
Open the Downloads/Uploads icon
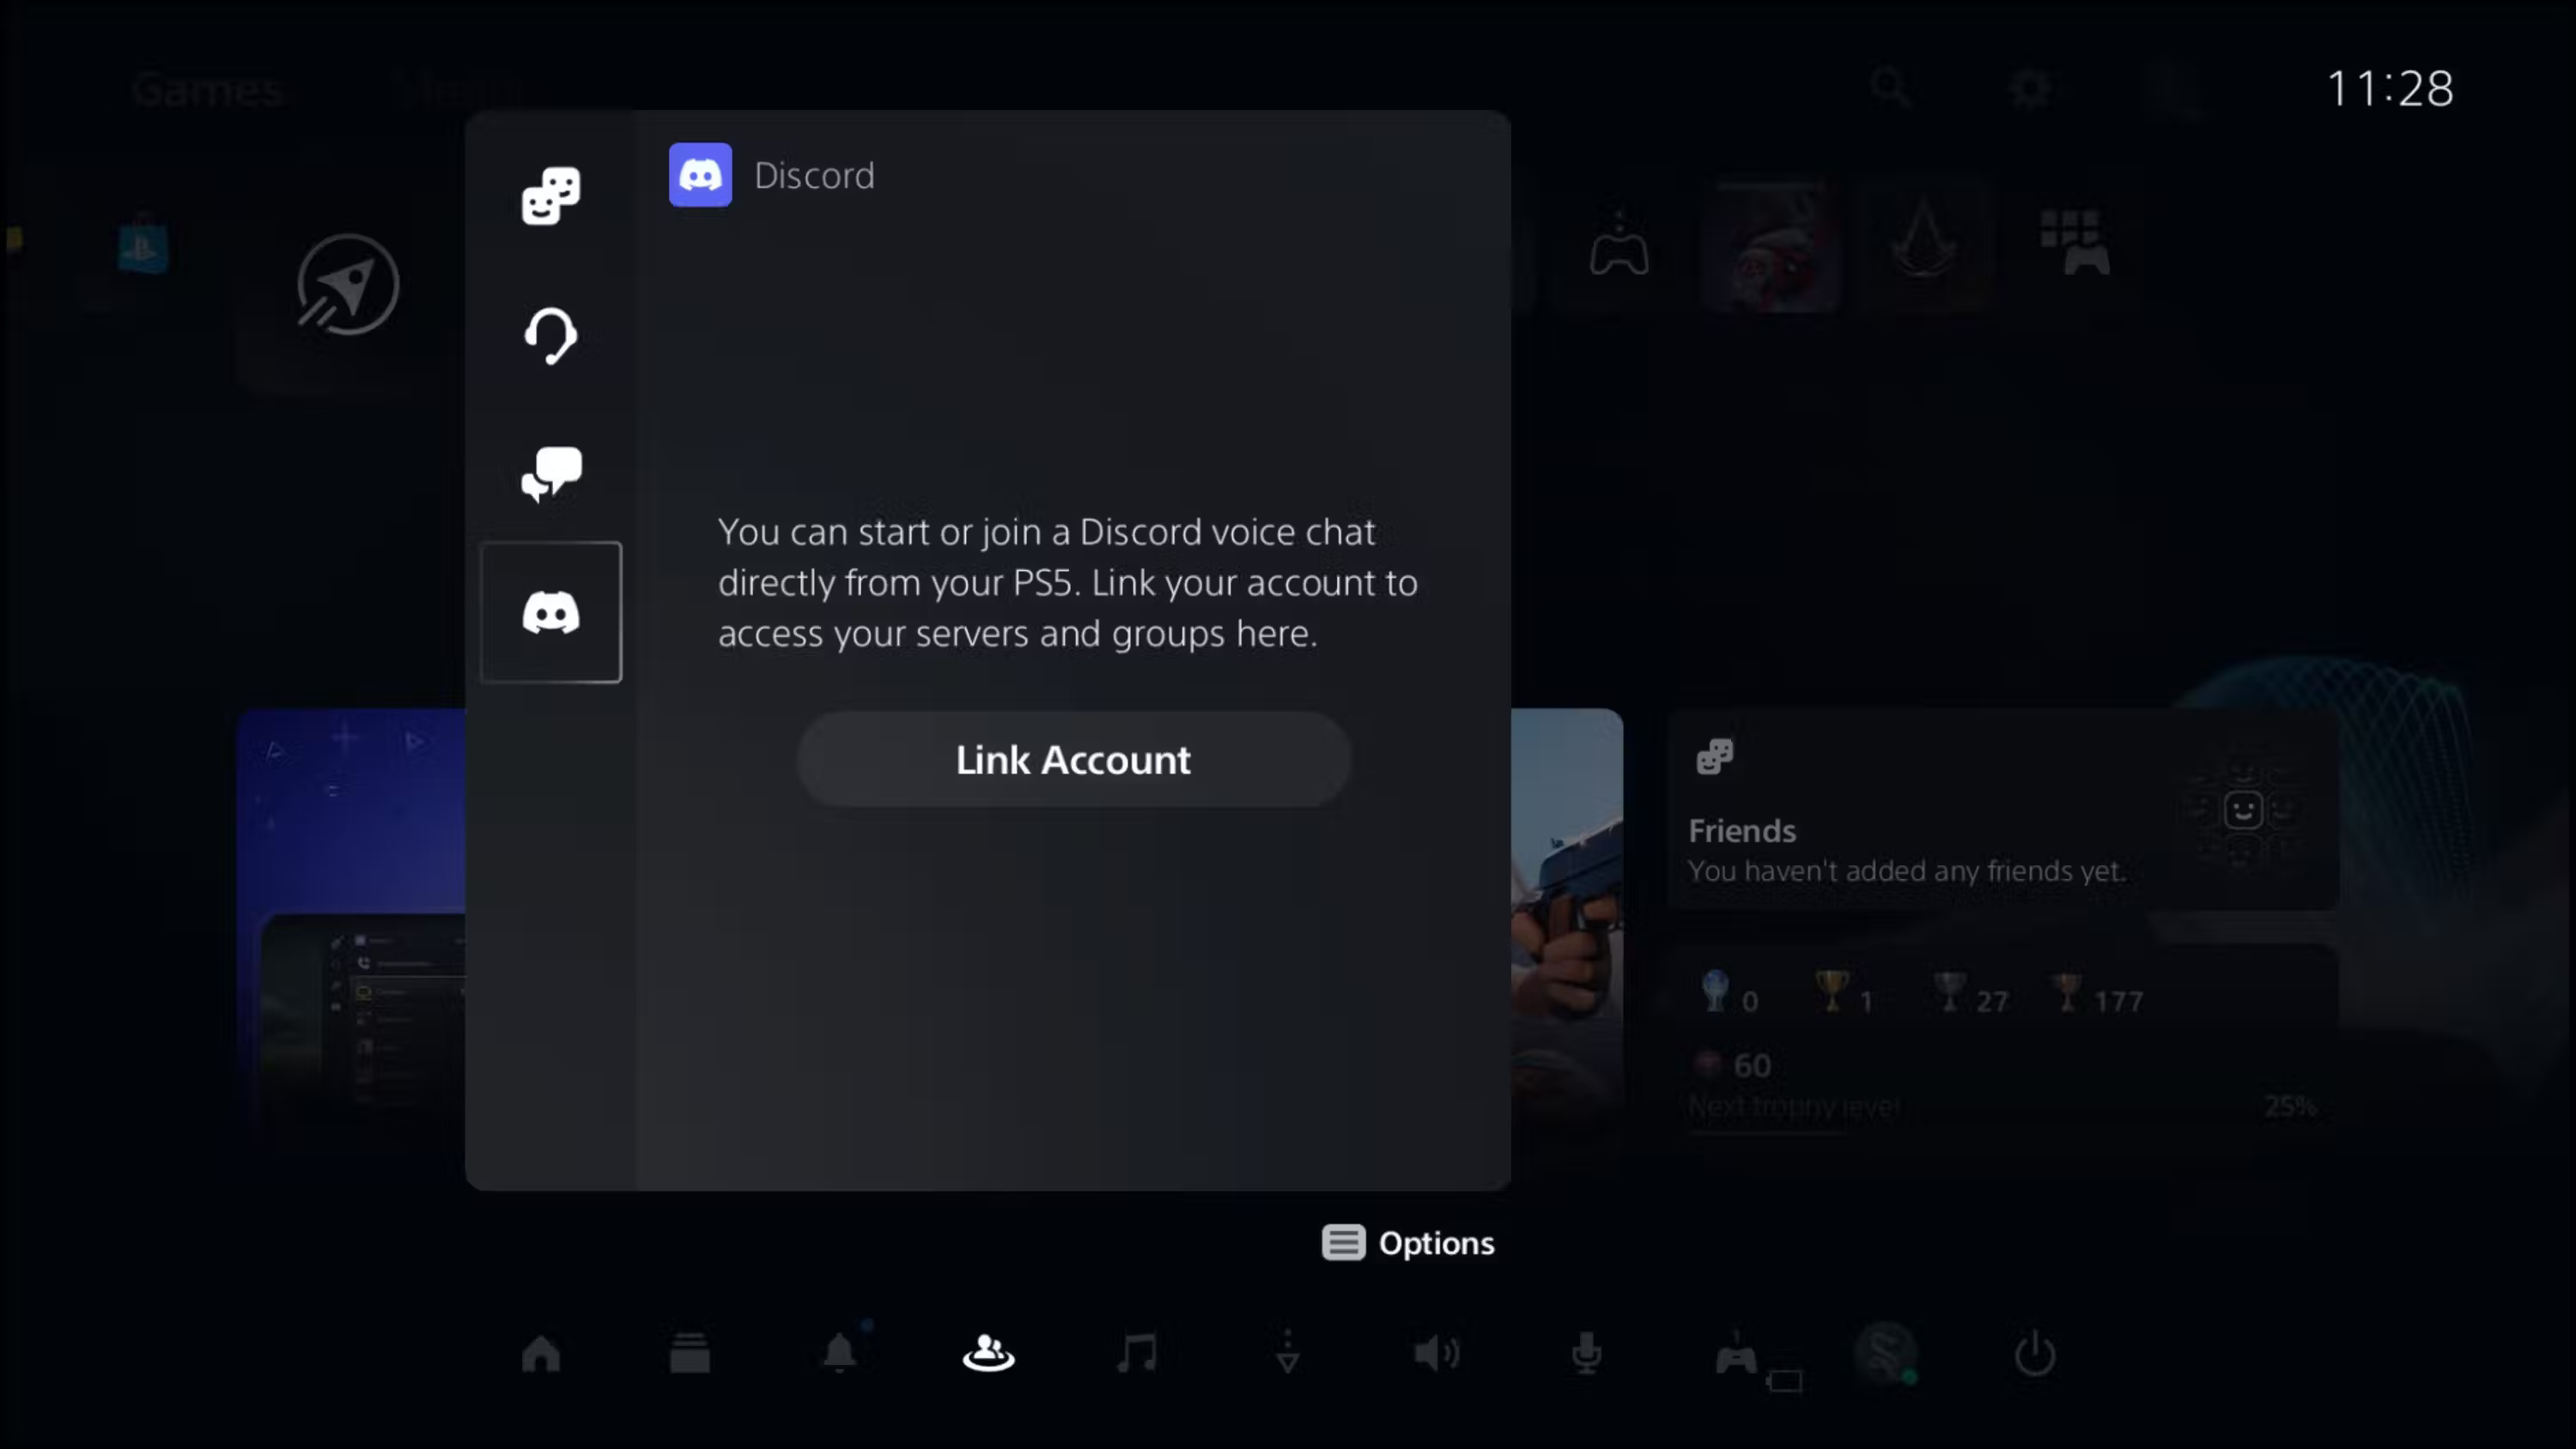click(x=1287, y=1354)
